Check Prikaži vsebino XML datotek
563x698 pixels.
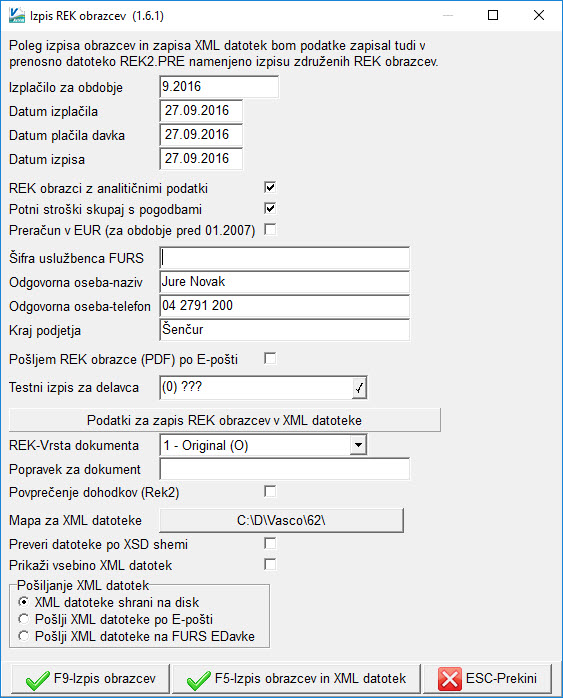click(x=270, y=564)
